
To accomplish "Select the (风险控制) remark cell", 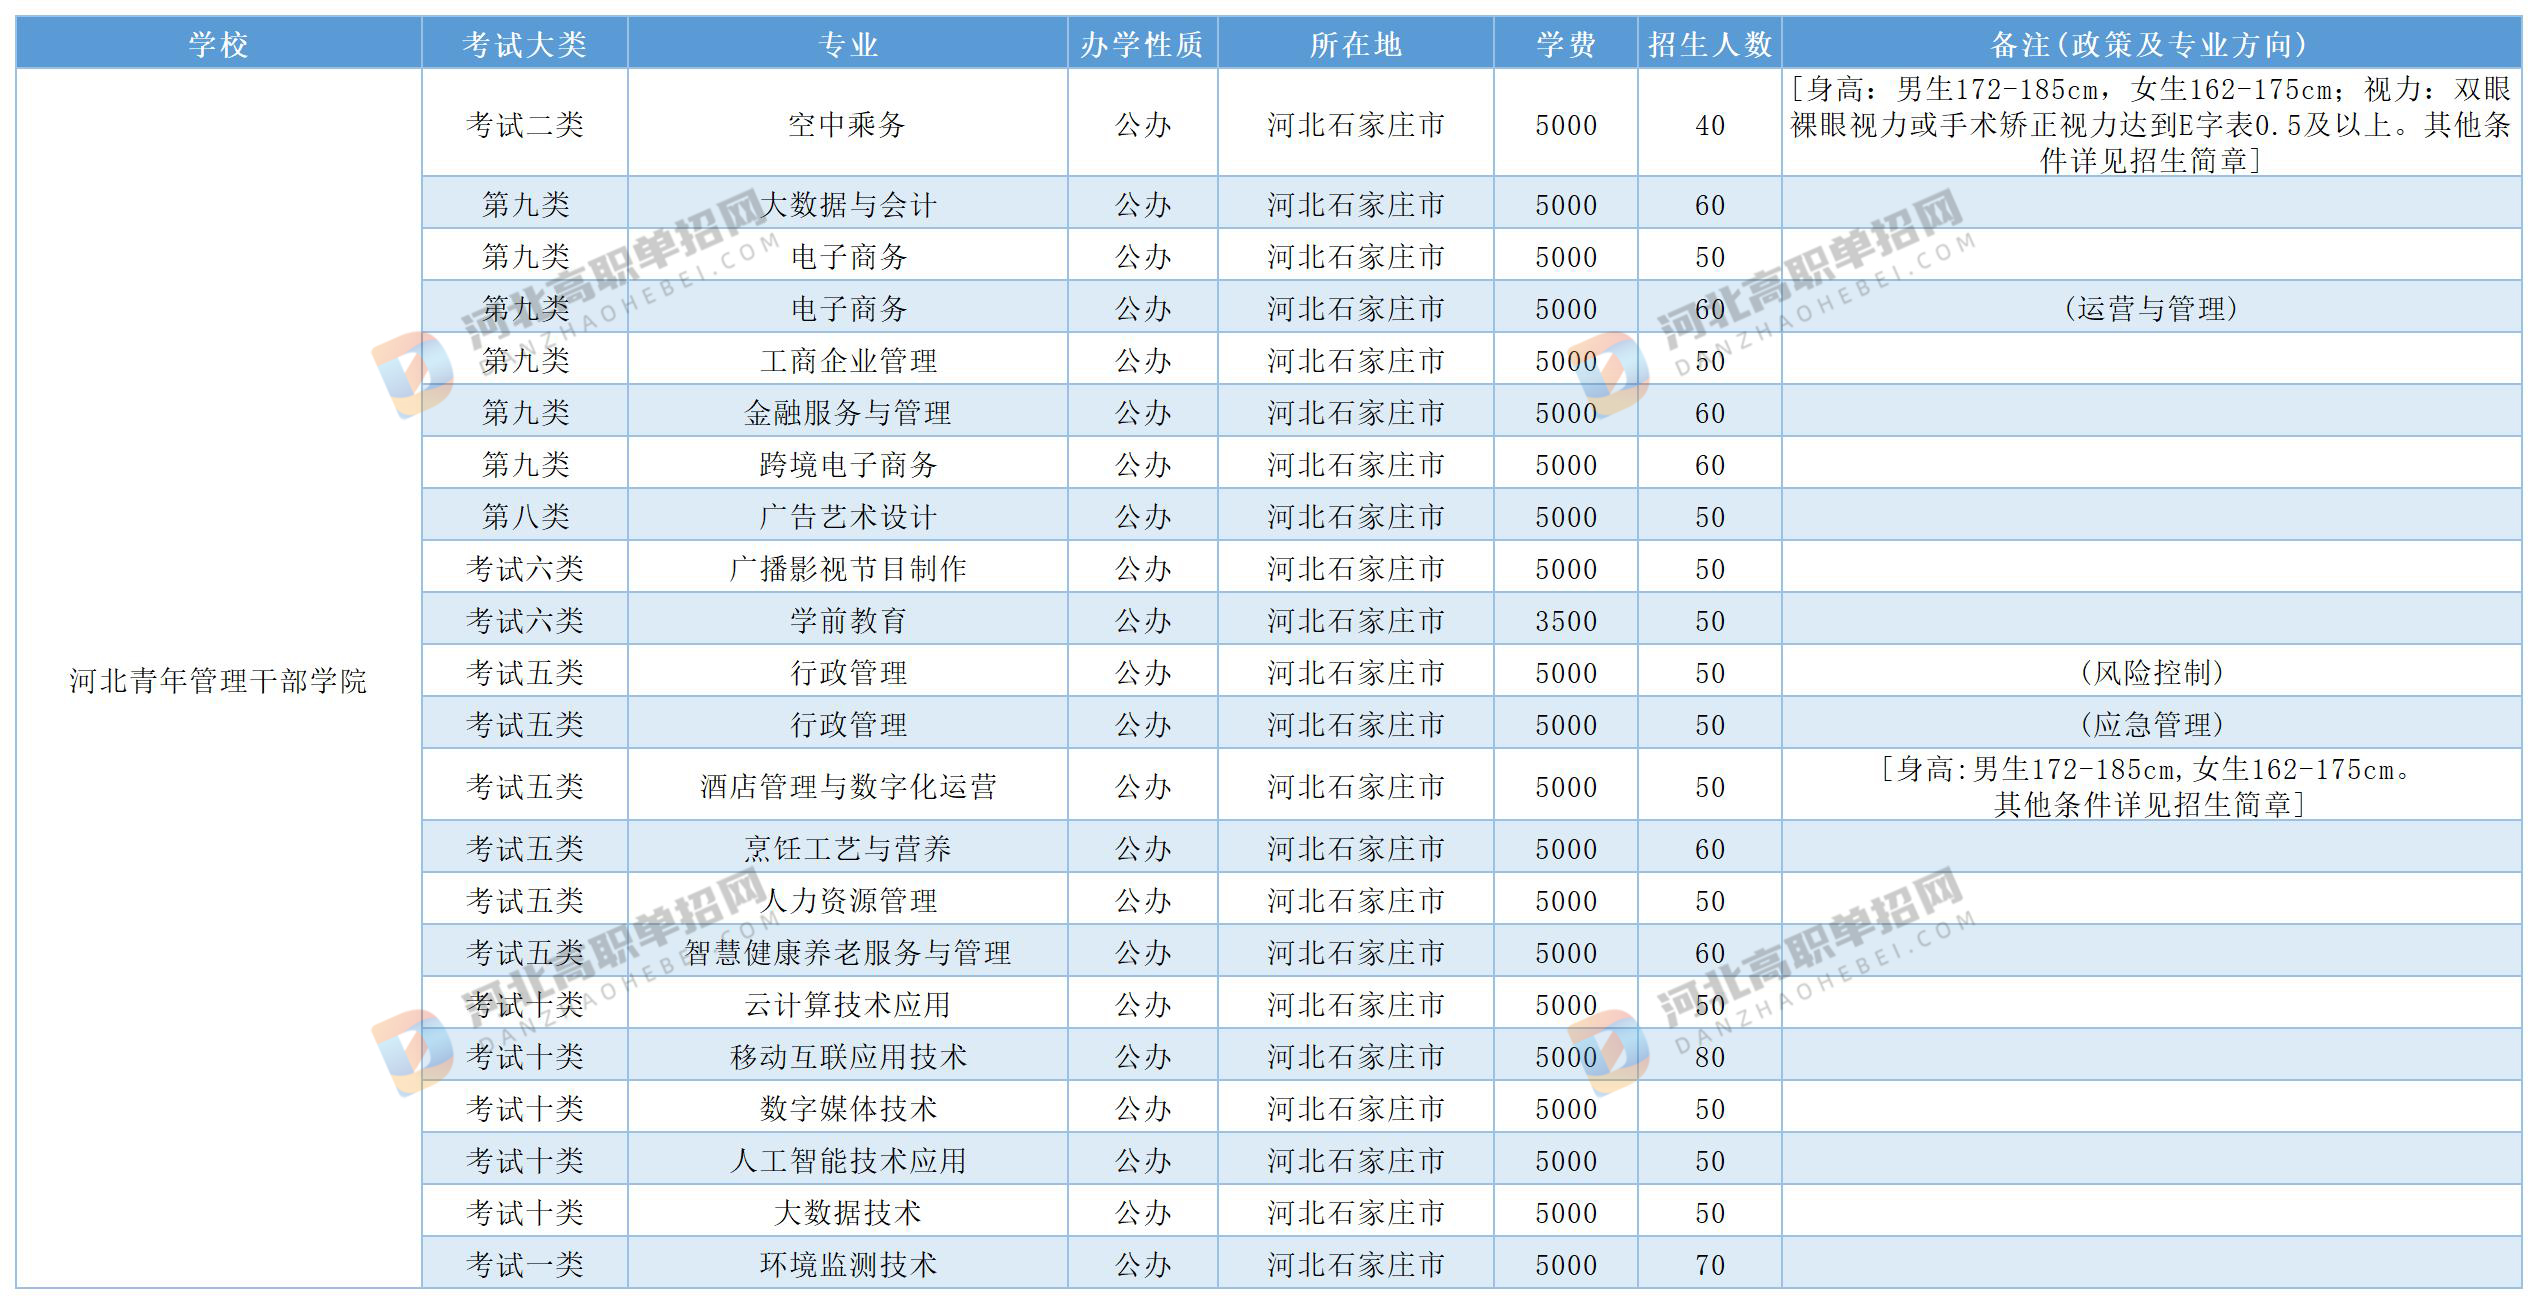I will [2150, 672].
